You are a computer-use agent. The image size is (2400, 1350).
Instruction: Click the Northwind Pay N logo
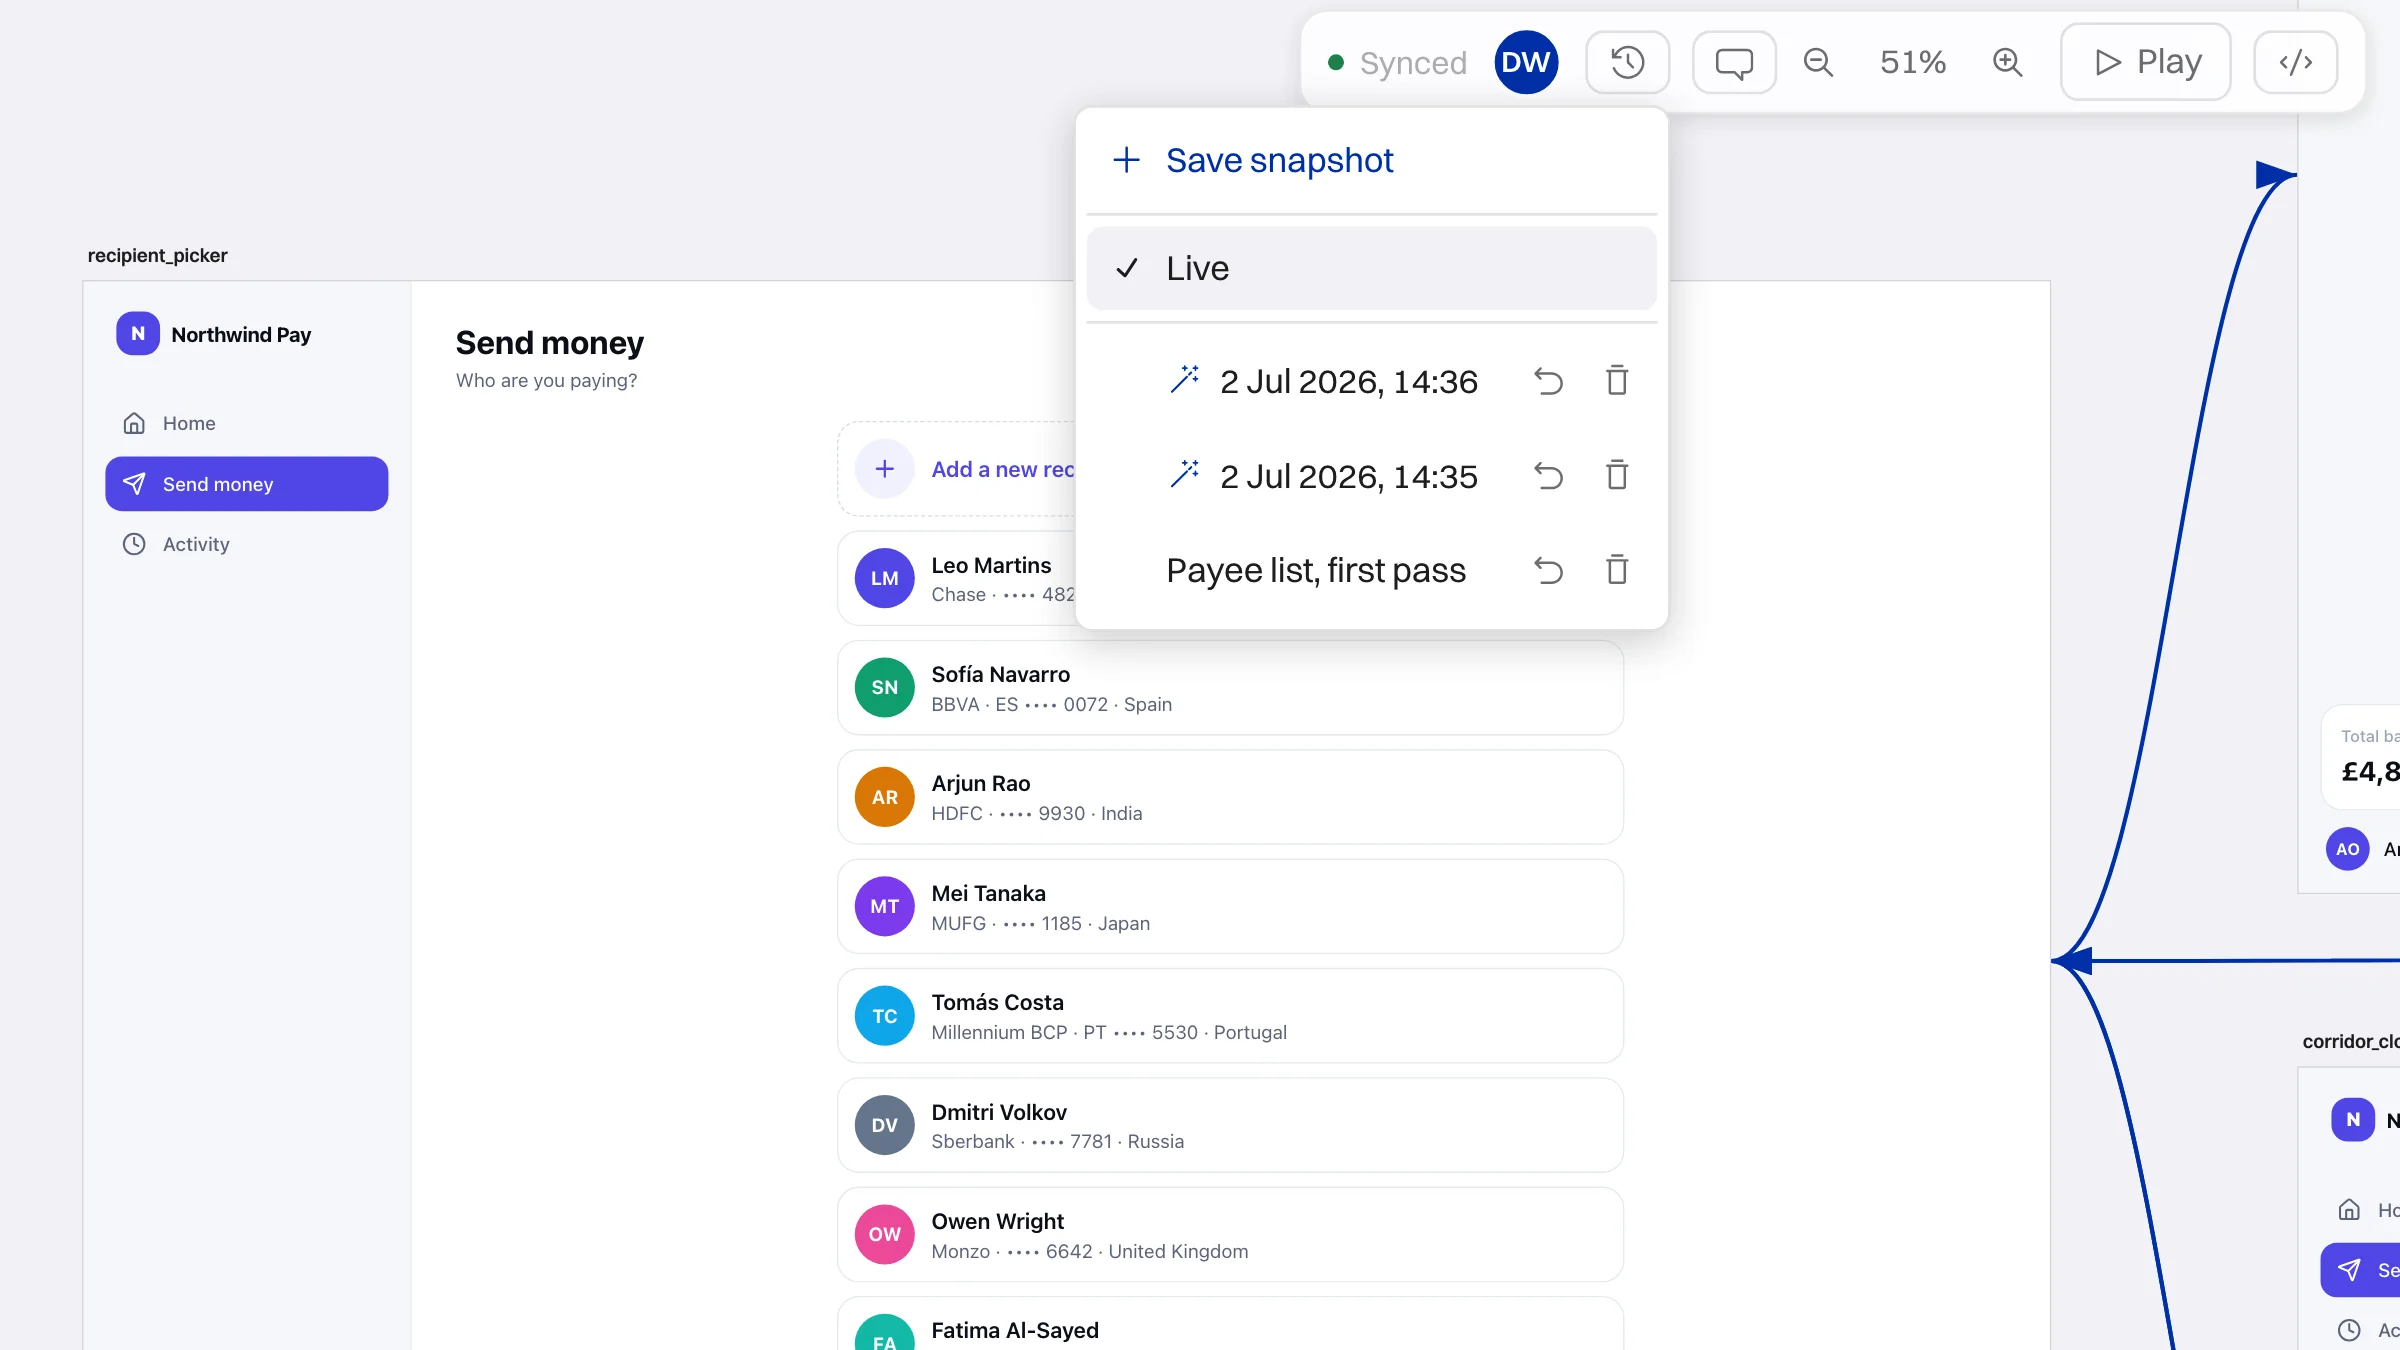pos(138,334)
